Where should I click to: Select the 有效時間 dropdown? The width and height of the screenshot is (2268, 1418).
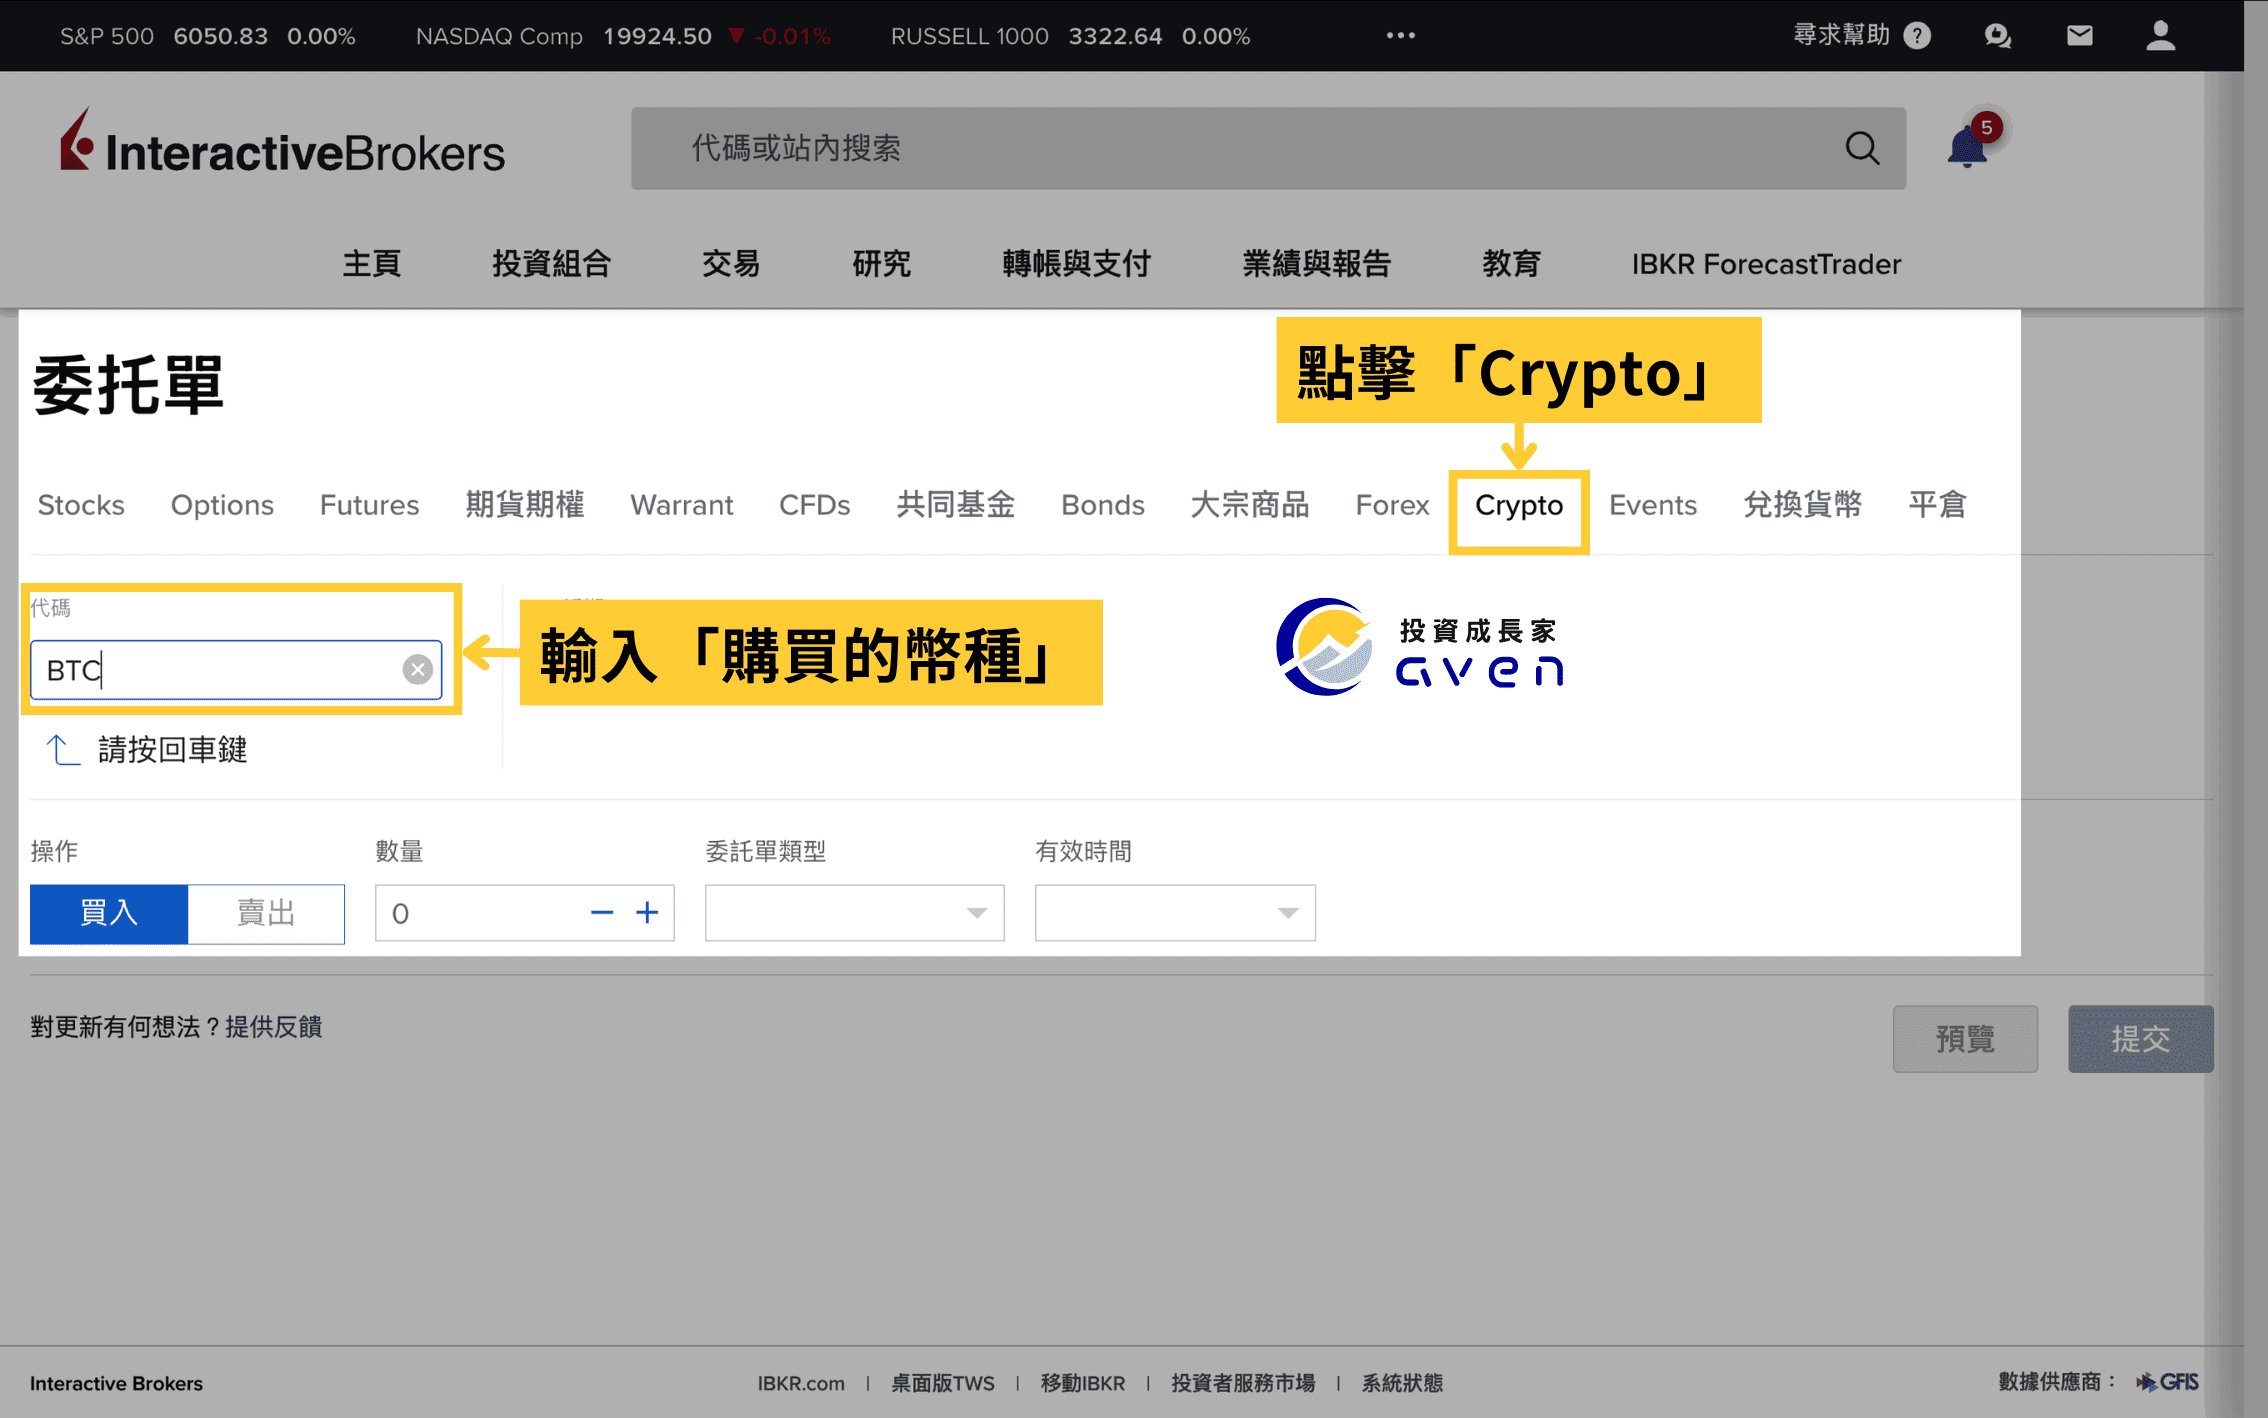pyautogui.click(x=1172, y=912)
